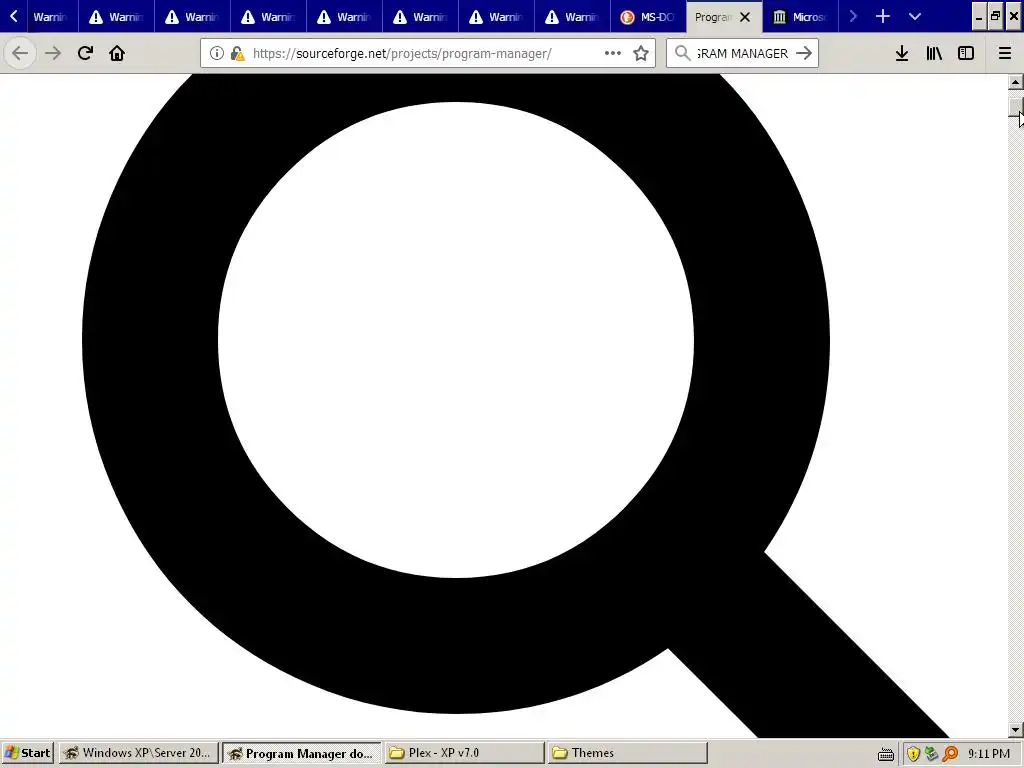Click the yellow security shield tray icon
Screen dimensions: 1024x768
913,754
